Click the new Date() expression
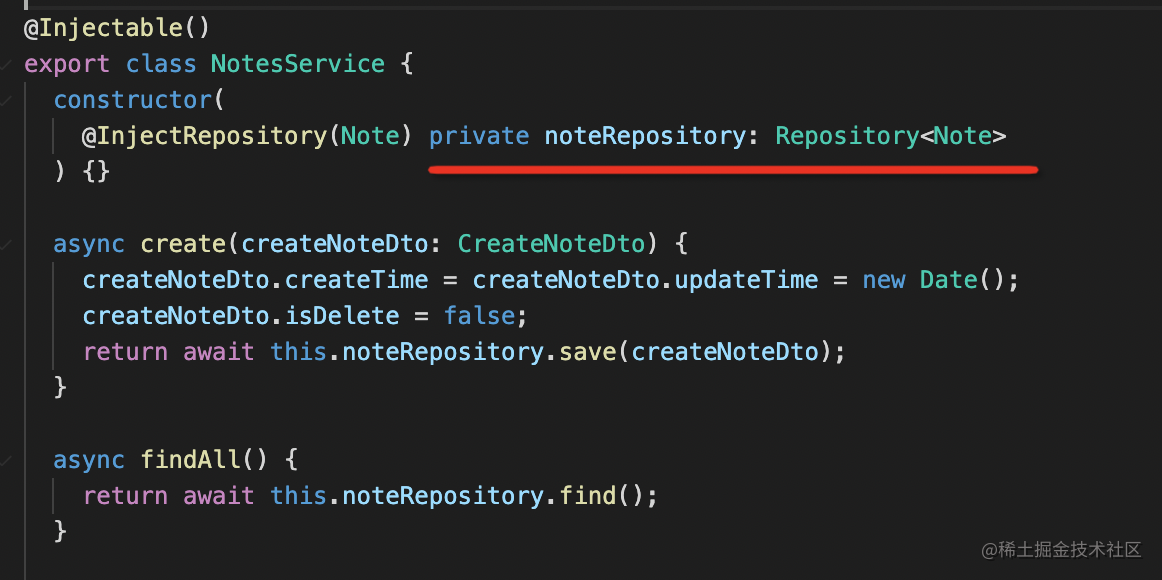Image resolution: width=1162 pixels, height=580 pixels. click(x=938, y=280)
